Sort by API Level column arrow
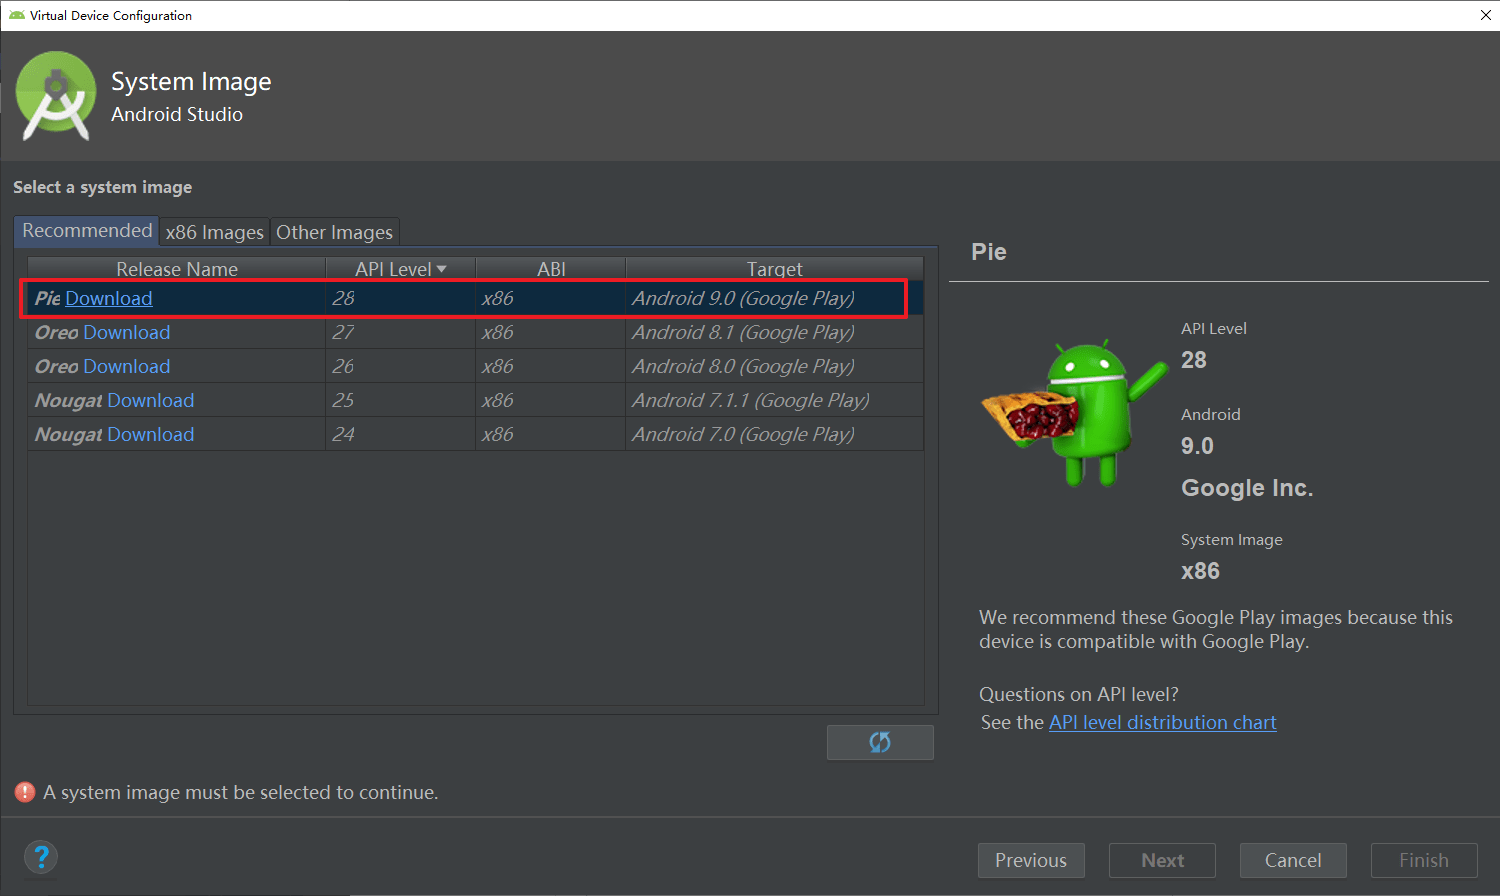The width and height of the screenshot is (1500, 896). [442, 269]
